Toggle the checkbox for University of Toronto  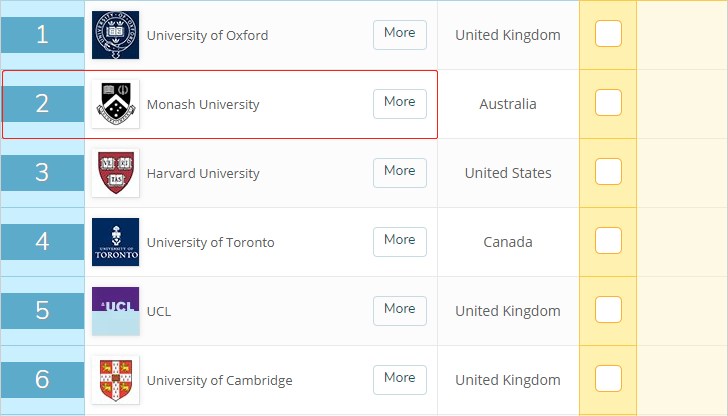pos(608,240)
